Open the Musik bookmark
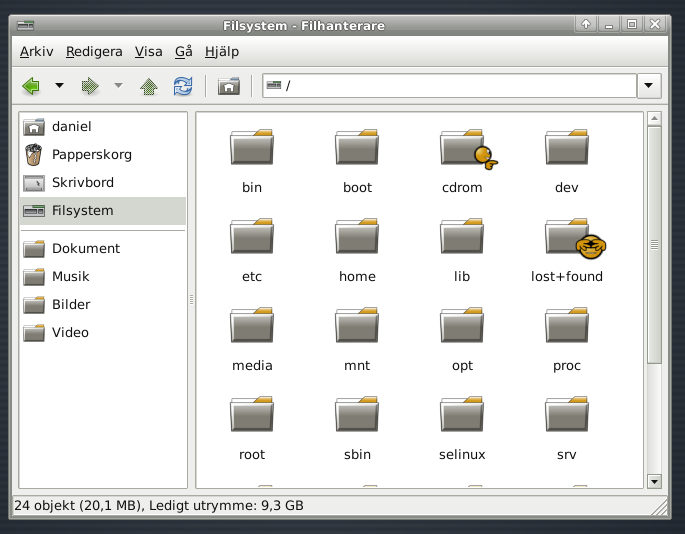 pos(103,277)
